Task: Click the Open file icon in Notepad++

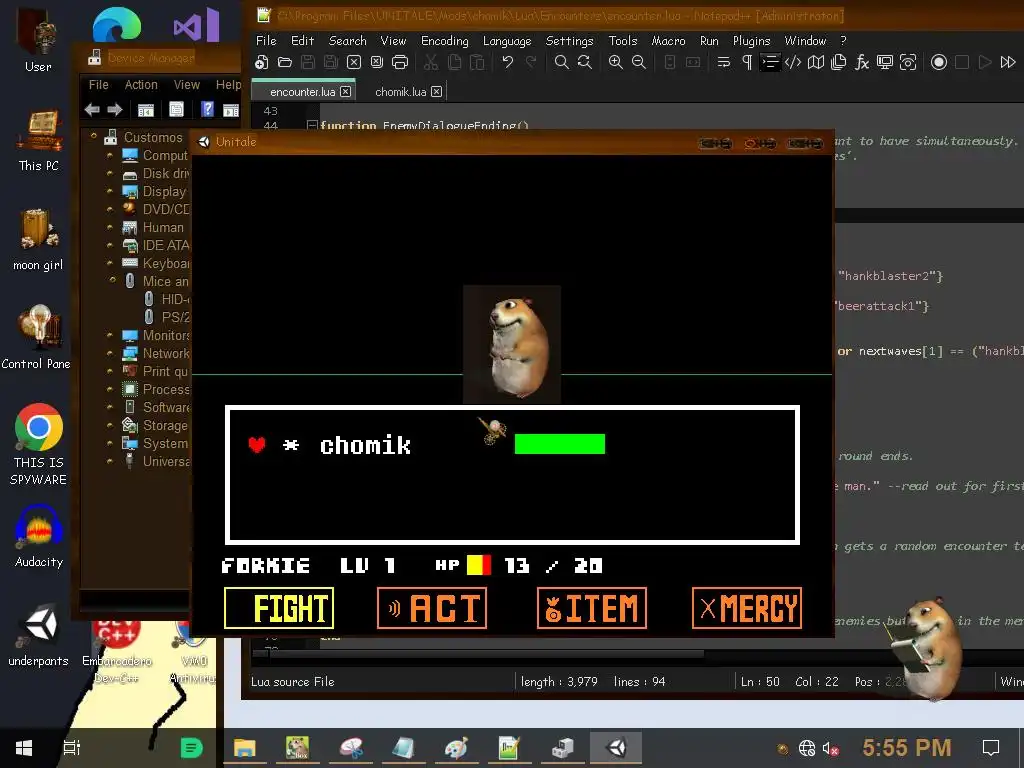Action: (285, 62)
